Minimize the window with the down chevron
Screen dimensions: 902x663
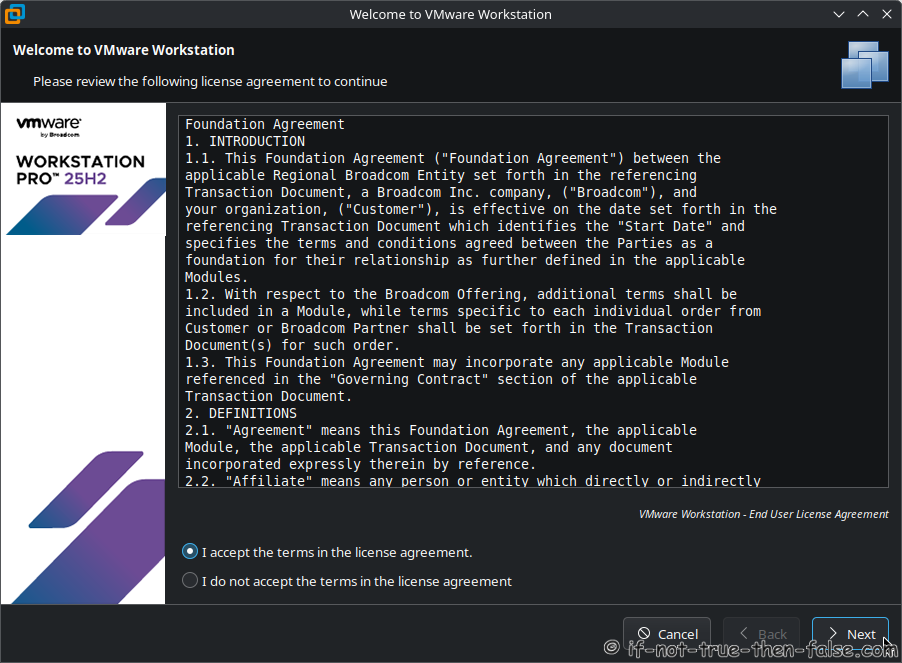point(839,14)
